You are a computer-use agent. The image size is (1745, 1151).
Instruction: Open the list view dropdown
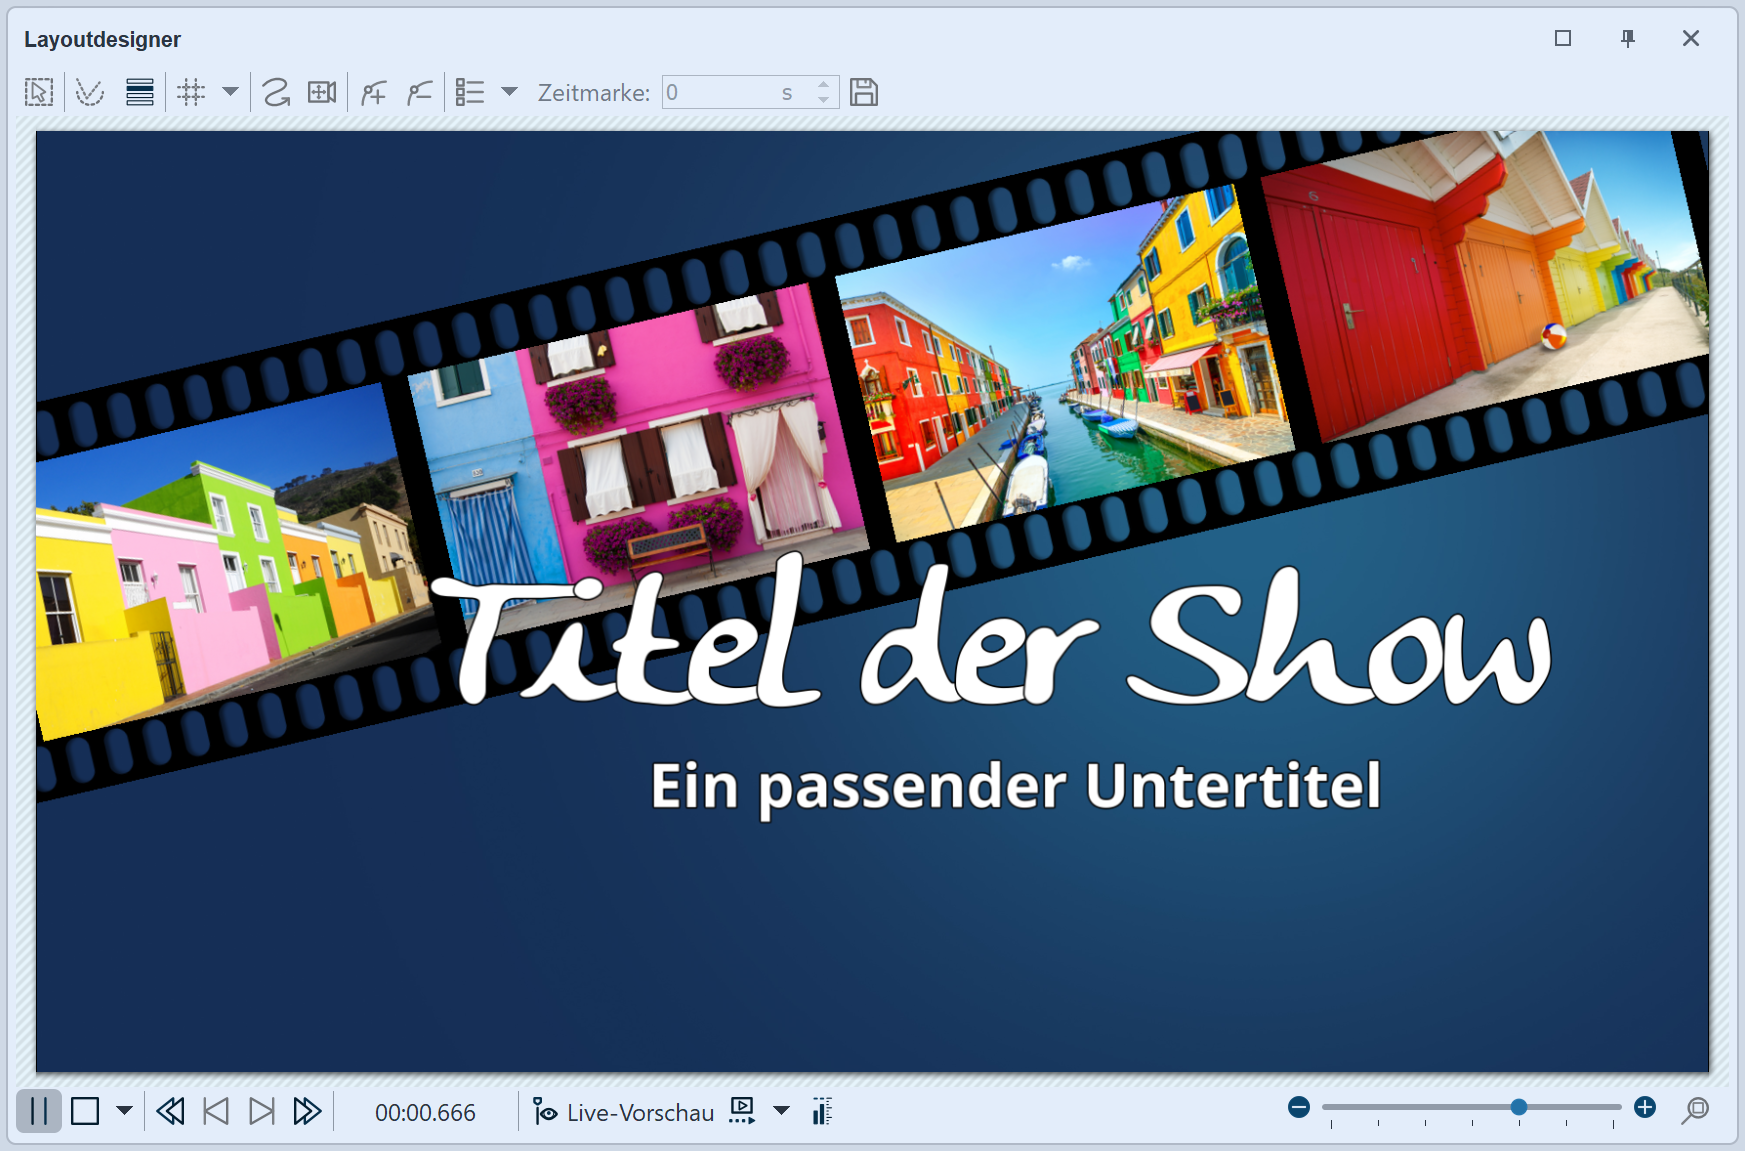click(x=511, y=92)
